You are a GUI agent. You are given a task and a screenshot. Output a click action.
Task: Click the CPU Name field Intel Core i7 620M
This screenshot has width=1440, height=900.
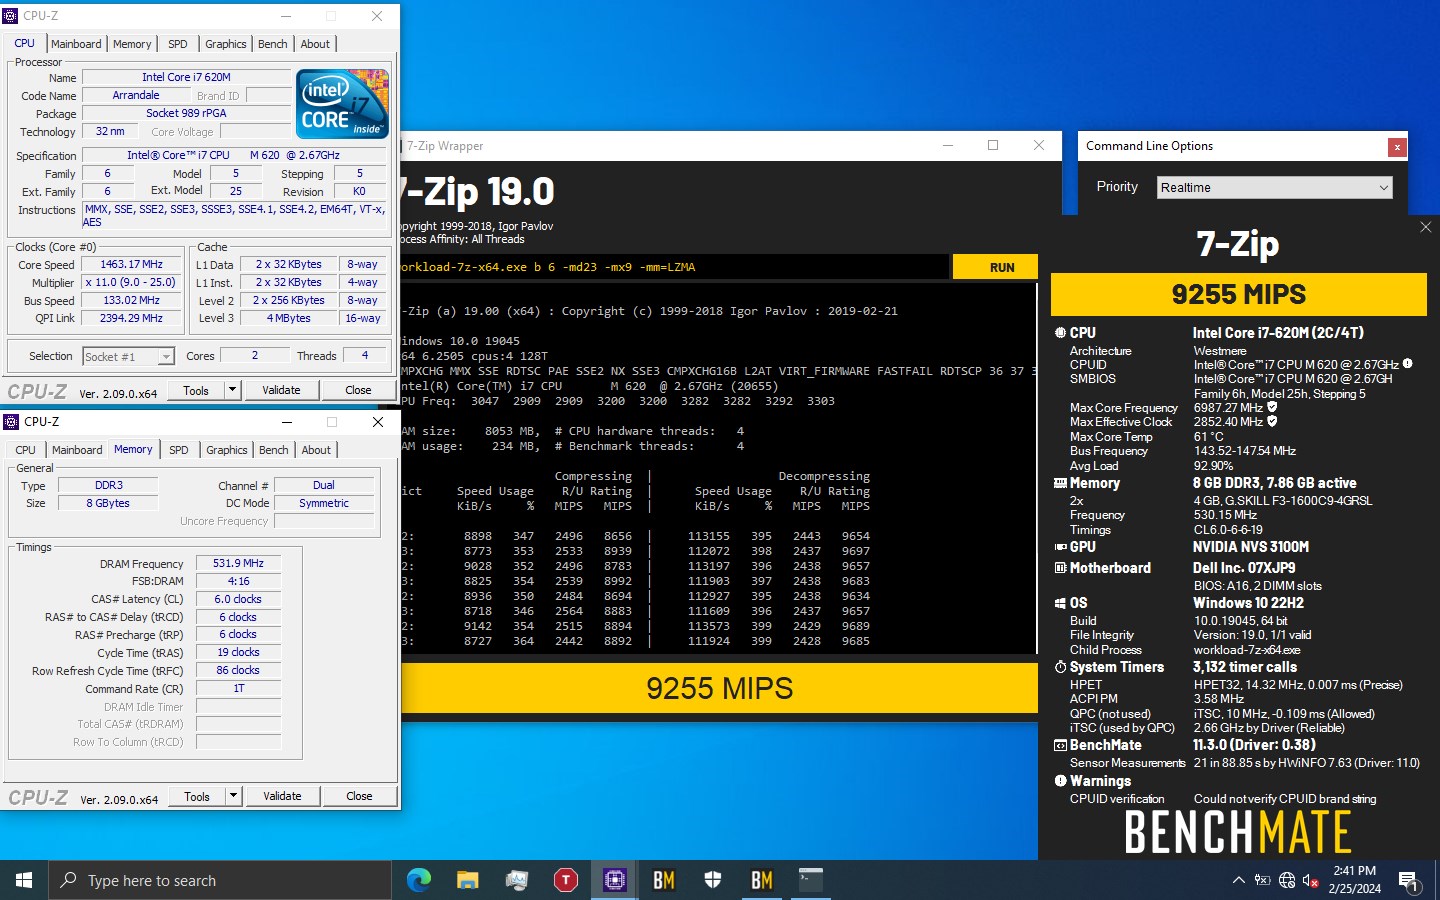click(x=186, y=77)
